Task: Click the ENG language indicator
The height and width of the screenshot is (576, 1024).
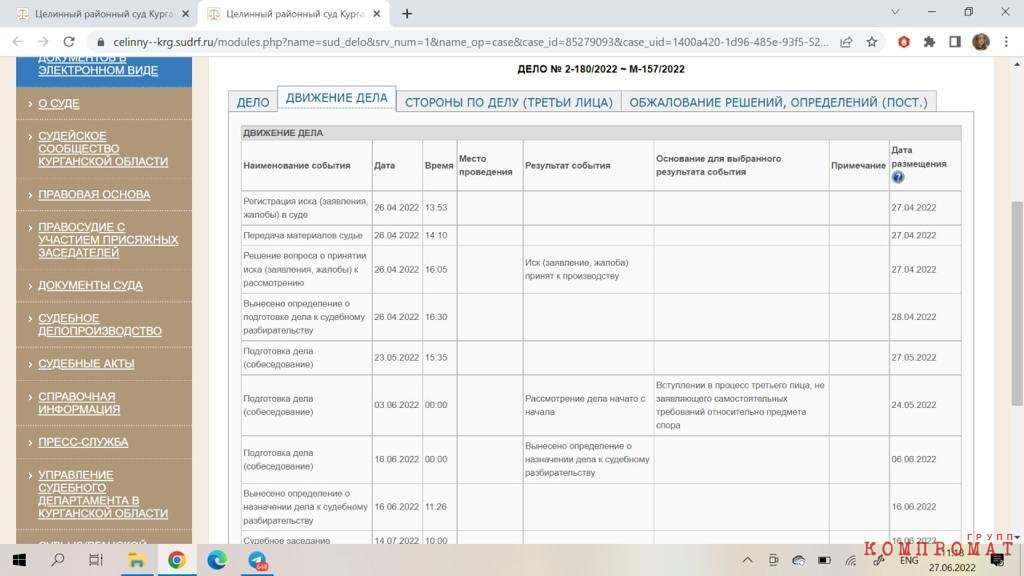Action: 908,560
